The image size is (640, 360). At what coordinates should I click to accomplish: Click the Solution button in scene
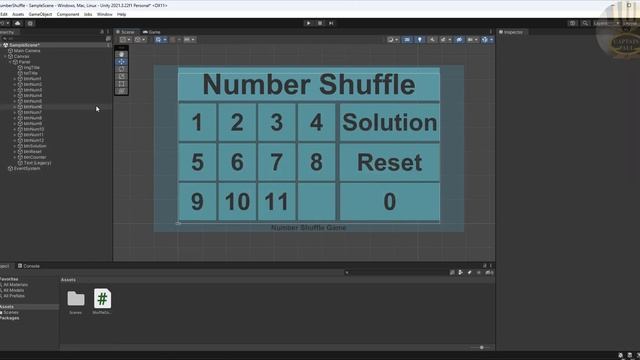389,122
